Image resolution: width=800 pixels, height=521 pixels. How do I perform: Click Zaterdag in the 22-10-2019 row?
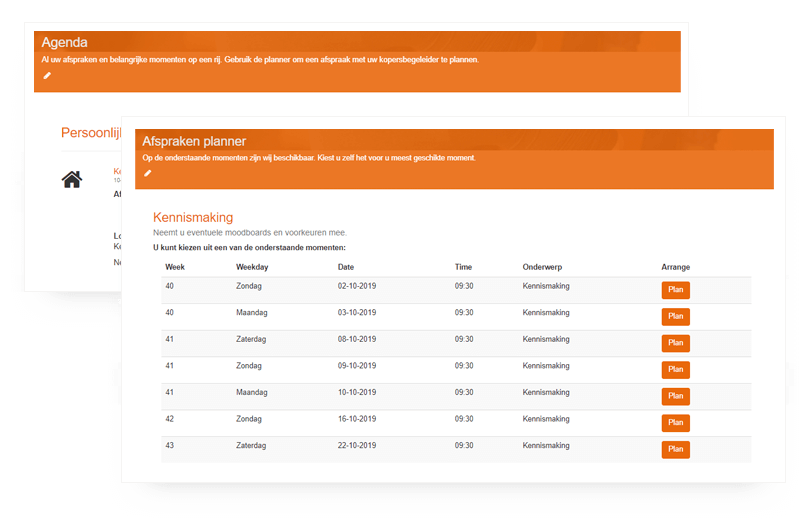coord(251,445)
